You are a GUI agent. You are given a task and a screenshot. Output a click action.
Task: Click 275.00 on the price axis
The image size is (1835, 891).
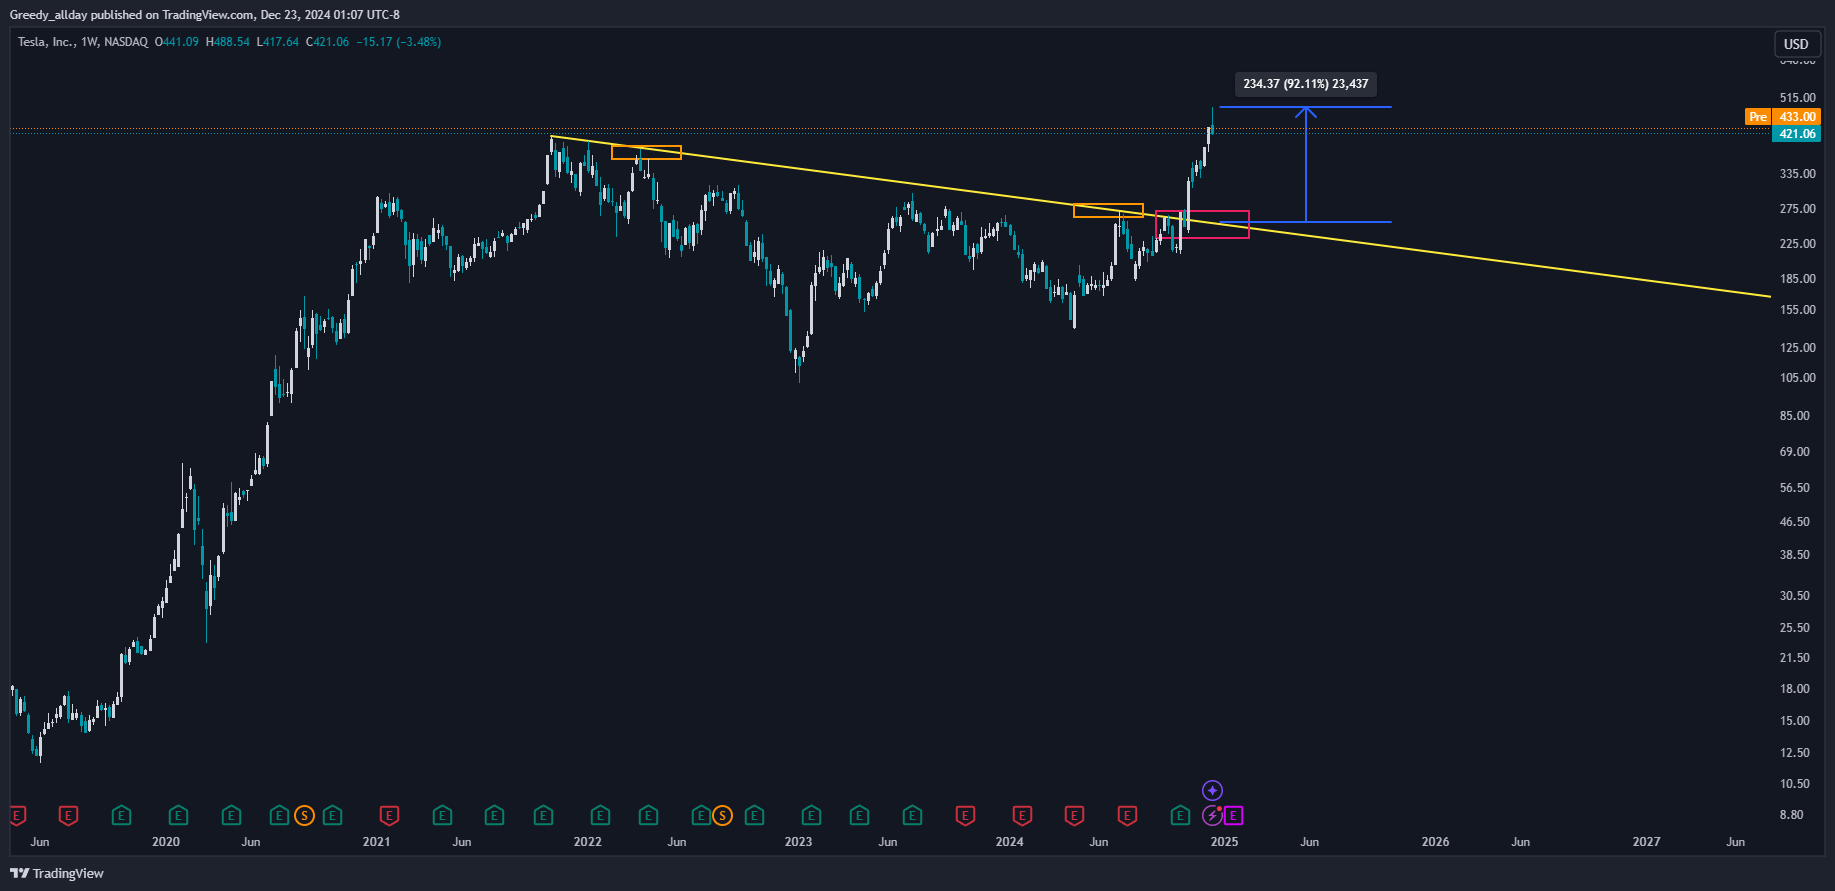point(1797,209)
